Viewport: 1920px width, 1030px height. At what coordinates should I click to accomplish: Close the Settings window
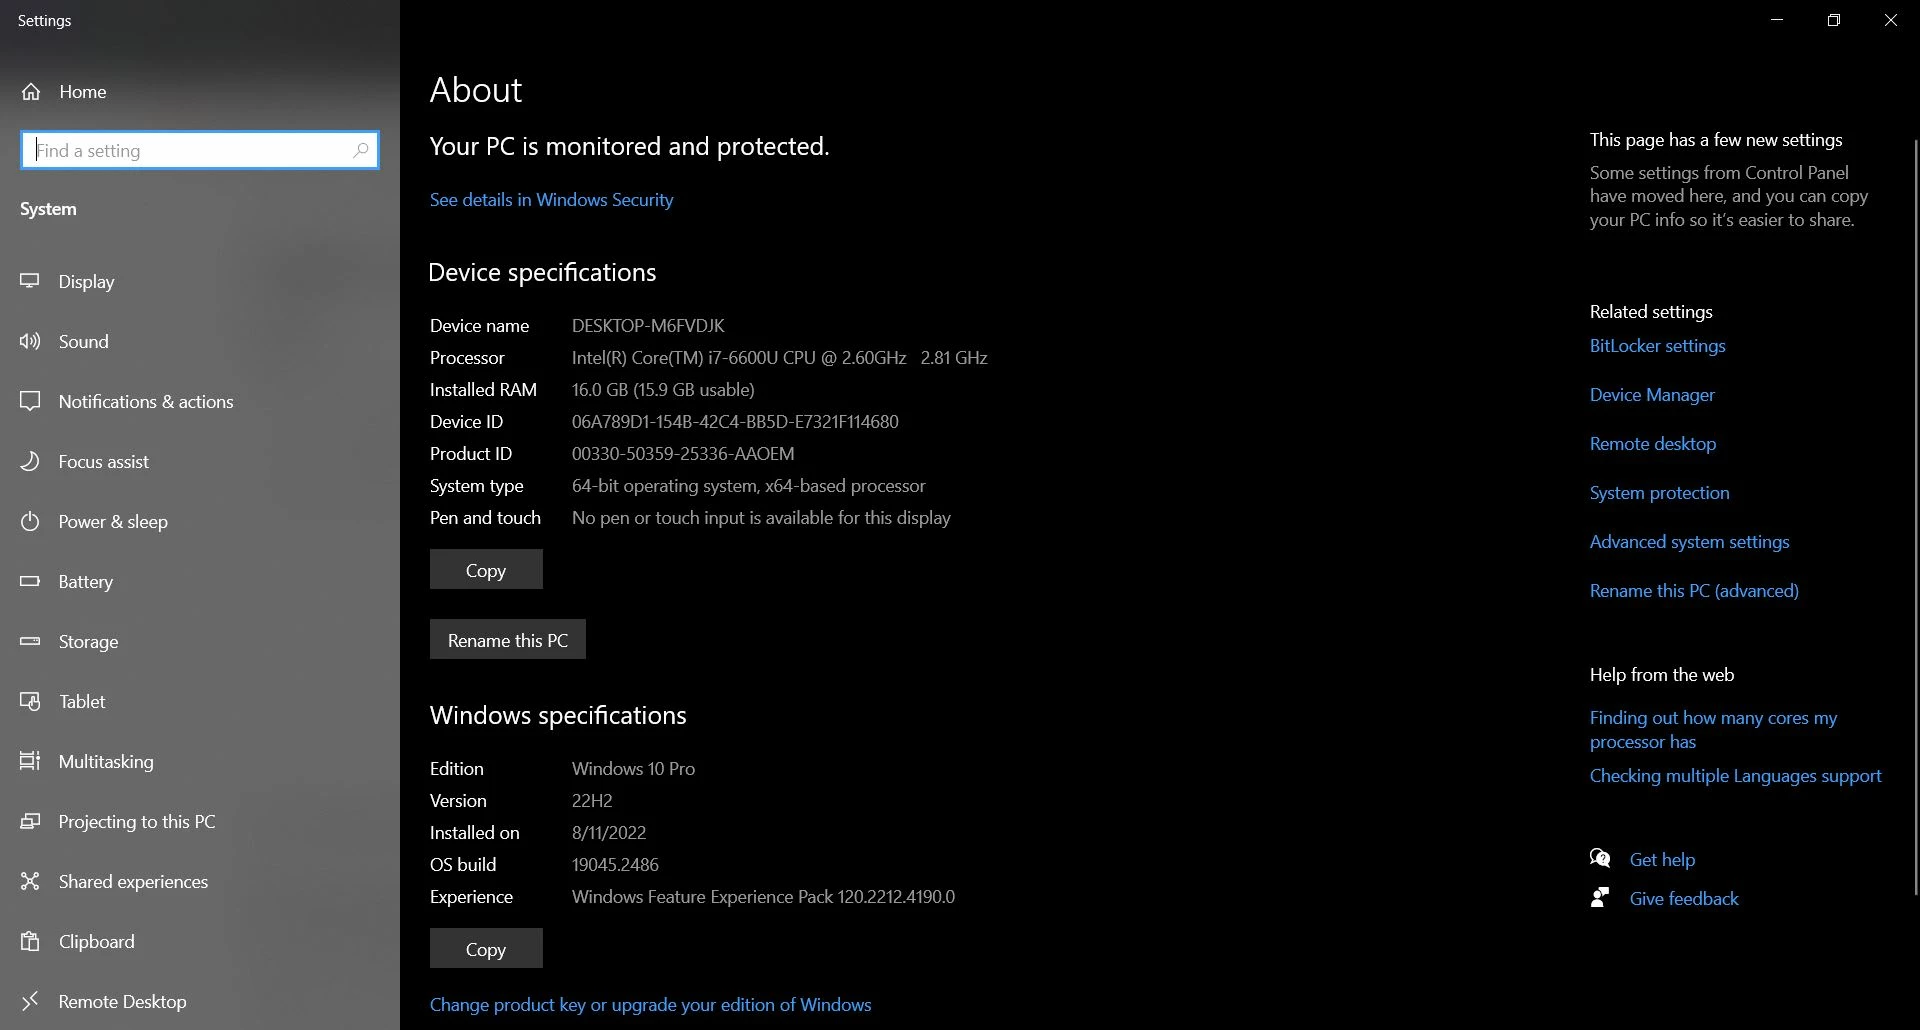[1891, 20]
